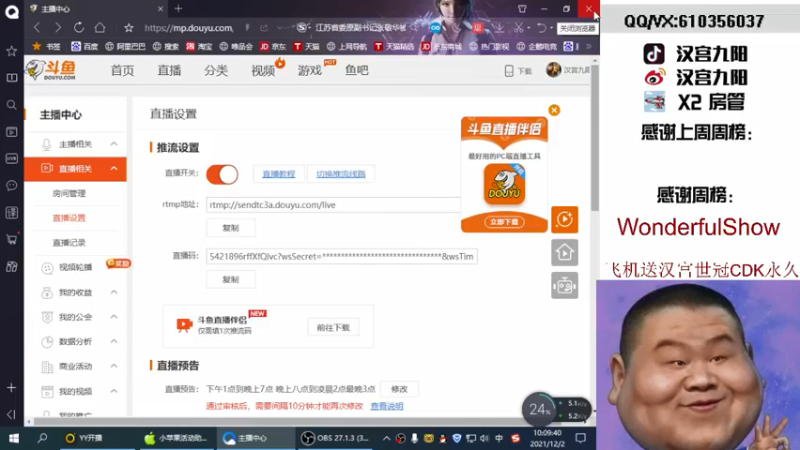Open the reading book icon in sidebar

click(x=11, y=78)
